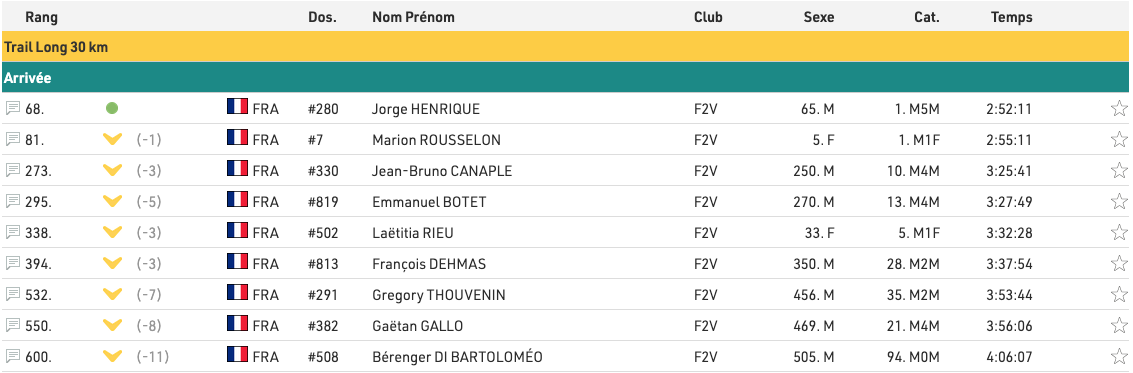Viewport: 1133px width, 373px height.
Task: Click yellow chevron on Gaëtan GALLO row
Action: [x=112, y=325]
